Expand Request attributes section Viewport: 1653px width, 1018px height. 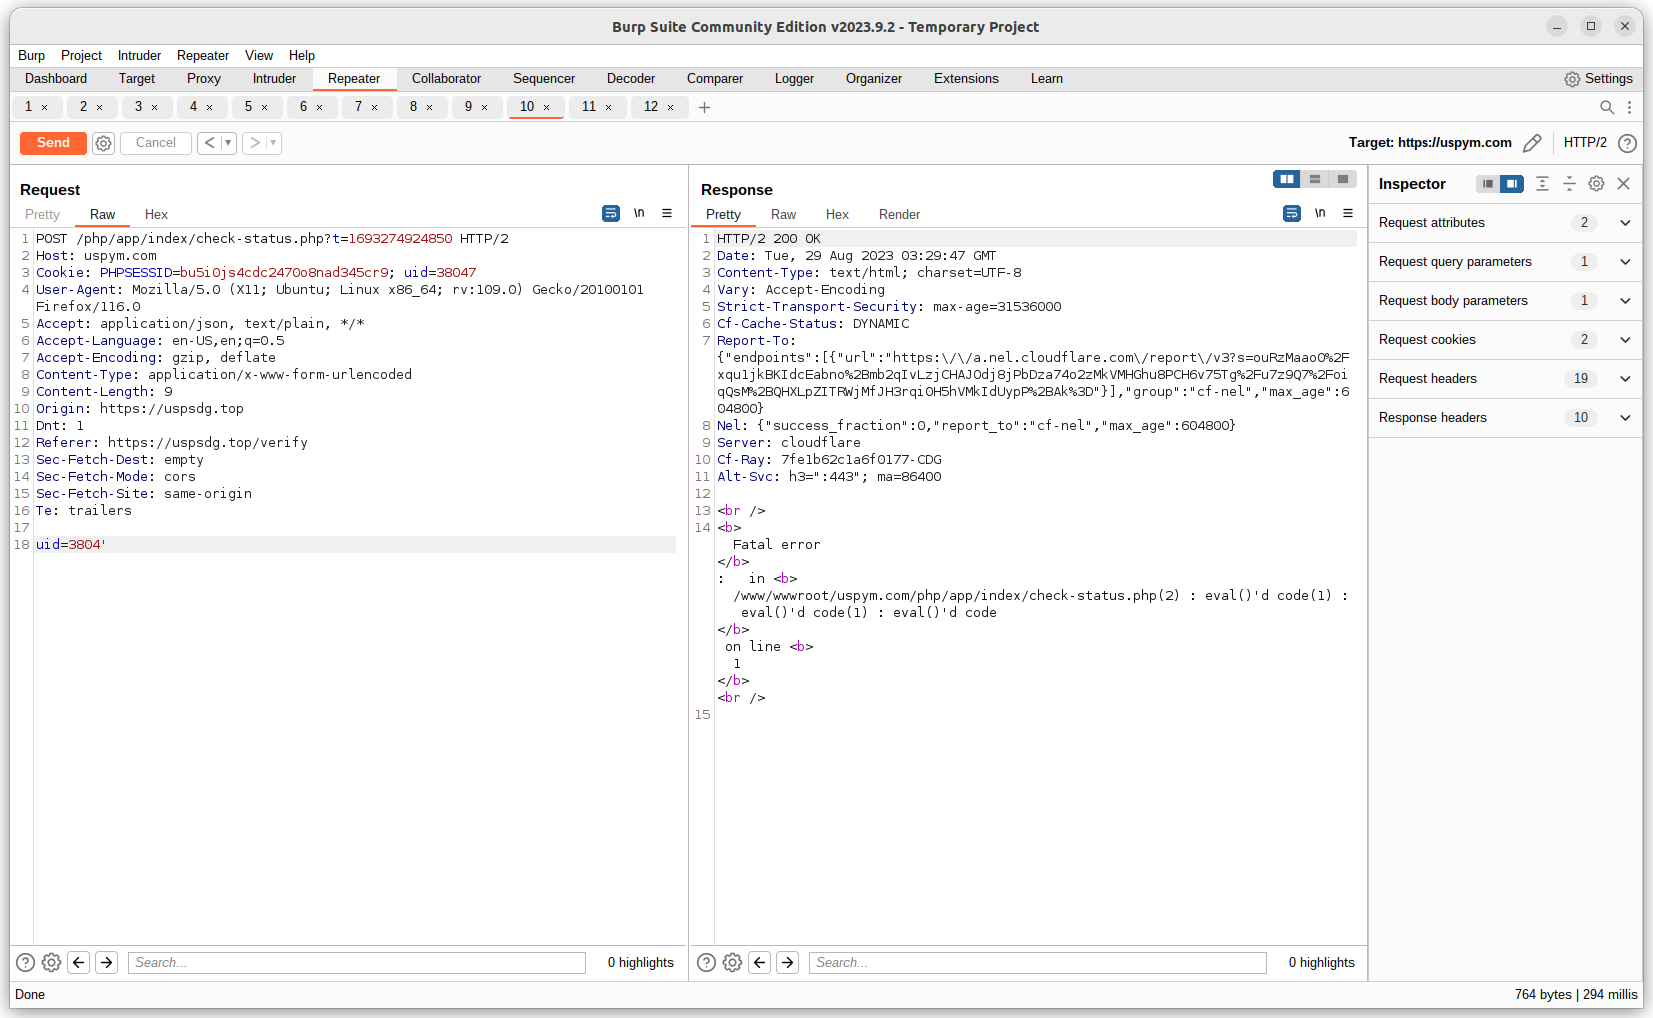point(1505,223)
